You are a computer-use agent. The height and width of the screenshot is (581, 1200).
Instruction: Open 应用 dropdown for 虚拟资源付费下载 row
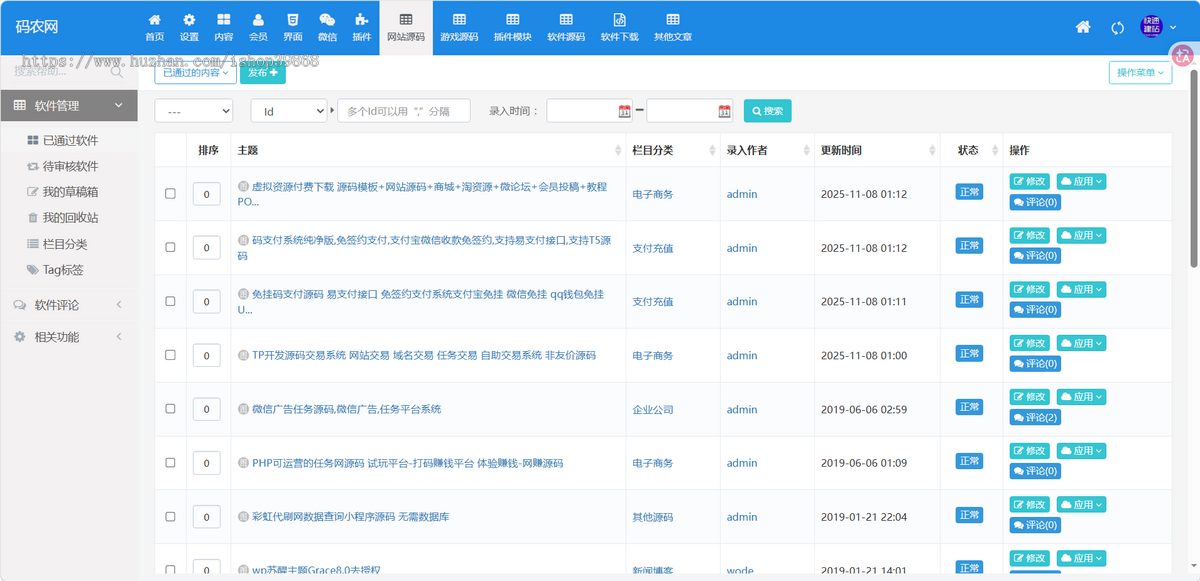point(1081,181)
